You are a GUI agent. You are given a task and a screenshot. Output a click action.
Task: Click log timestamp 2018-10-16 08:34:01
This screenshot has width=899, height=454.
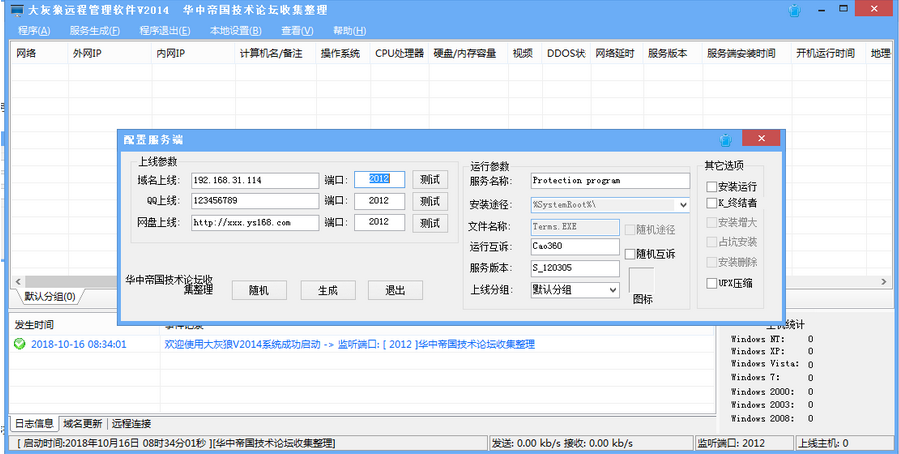(79, 345)
